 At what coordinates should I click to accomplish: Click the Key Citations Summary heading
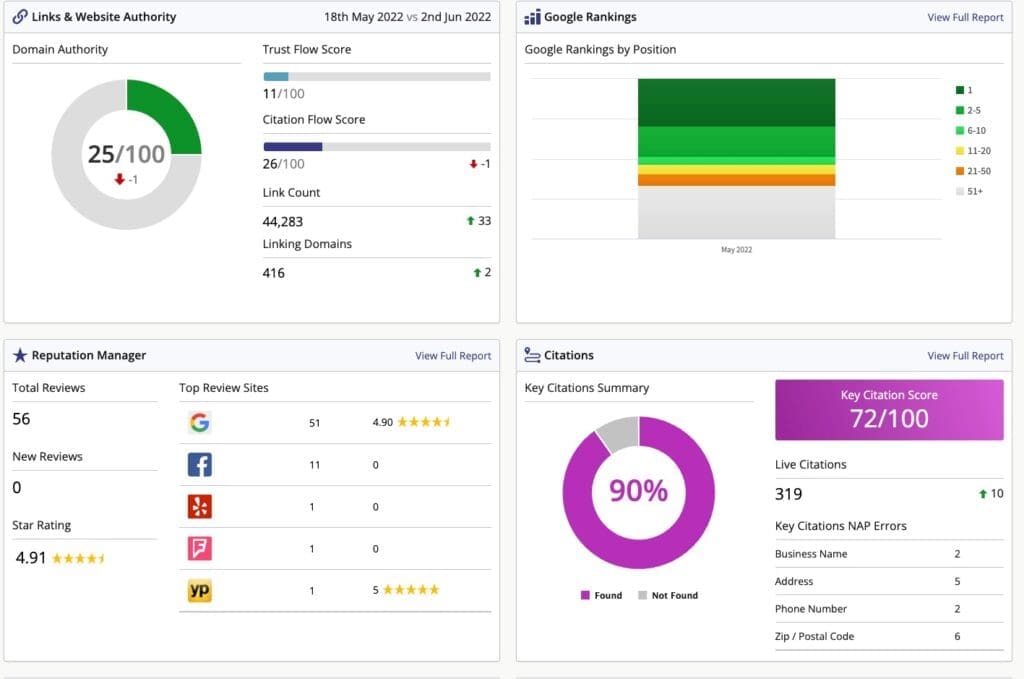click(586, 388)
